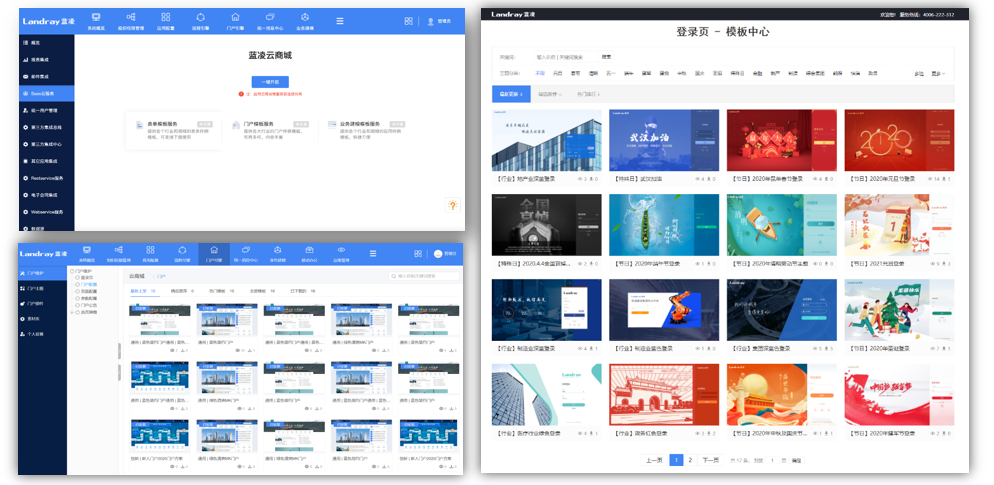Viewport: 994px width, 485px height.
Task: Open the monitor icon in bottom-left window navbar
Action: click(87, 250)
